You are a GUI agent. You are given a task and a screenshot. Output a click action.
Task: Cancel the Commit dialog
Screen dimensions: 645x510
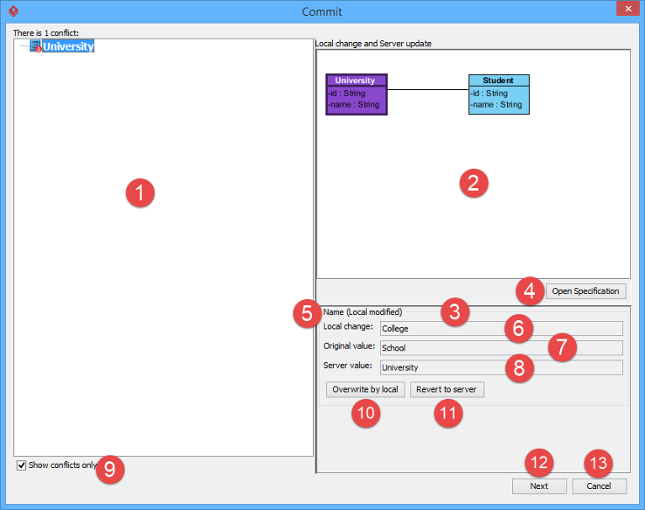[x=599, y=486]
